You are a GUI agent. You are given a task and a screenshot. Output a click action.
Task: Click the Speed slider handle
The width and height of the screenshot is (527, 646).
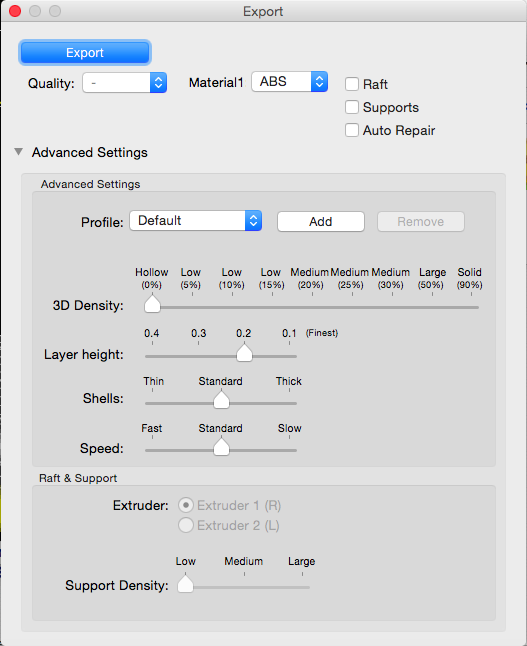point(221,447)
